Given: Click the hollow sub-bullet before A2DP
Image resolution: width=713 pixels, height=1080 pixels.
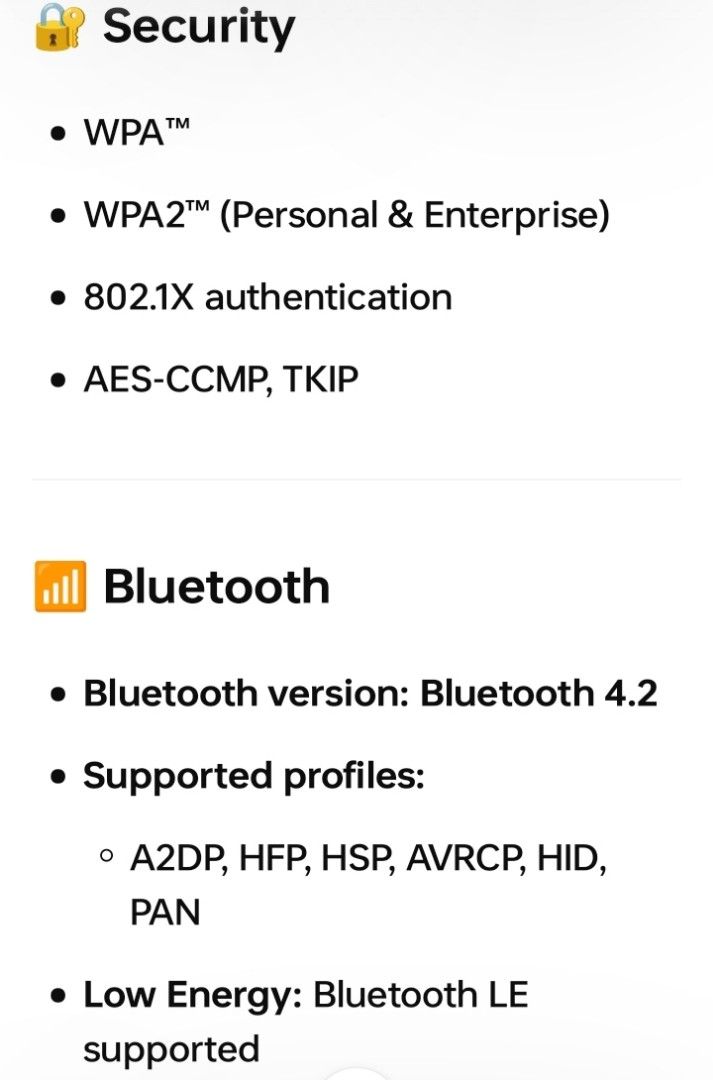Looking at the screenshot, I should (107, 858).
